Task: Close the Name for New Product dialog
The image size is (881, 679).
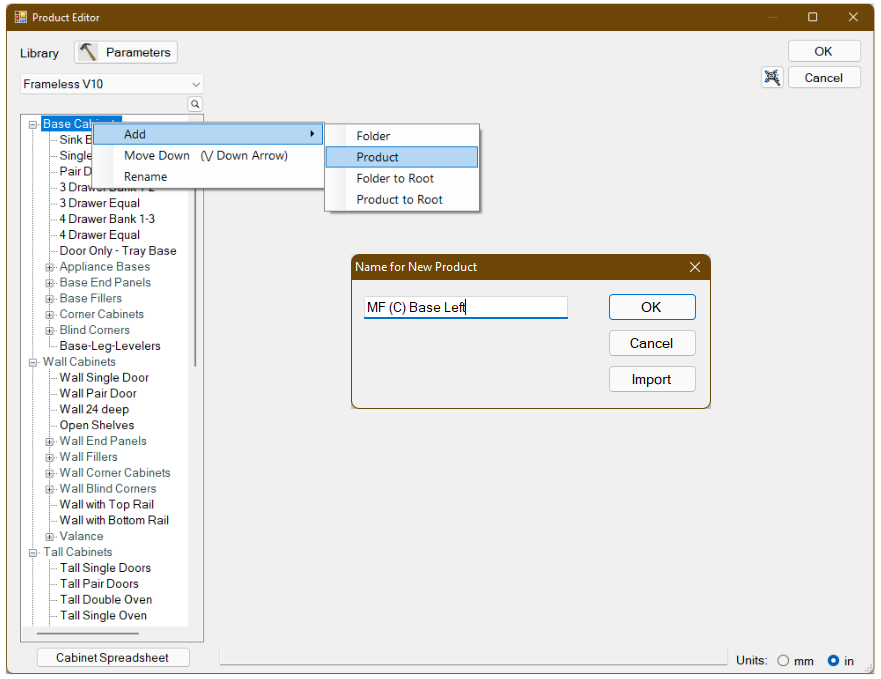Action: [695, 267]
